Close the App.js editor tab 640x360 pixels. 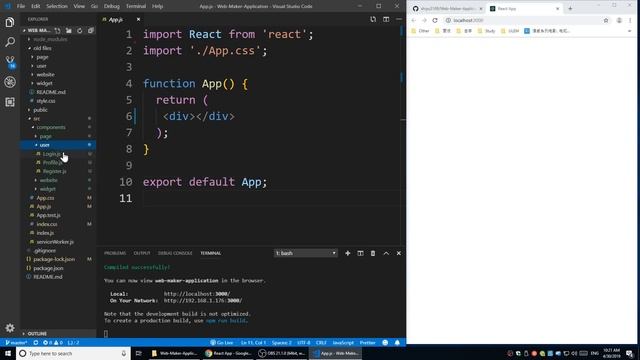pyautogui.click(x=138, y=19)
